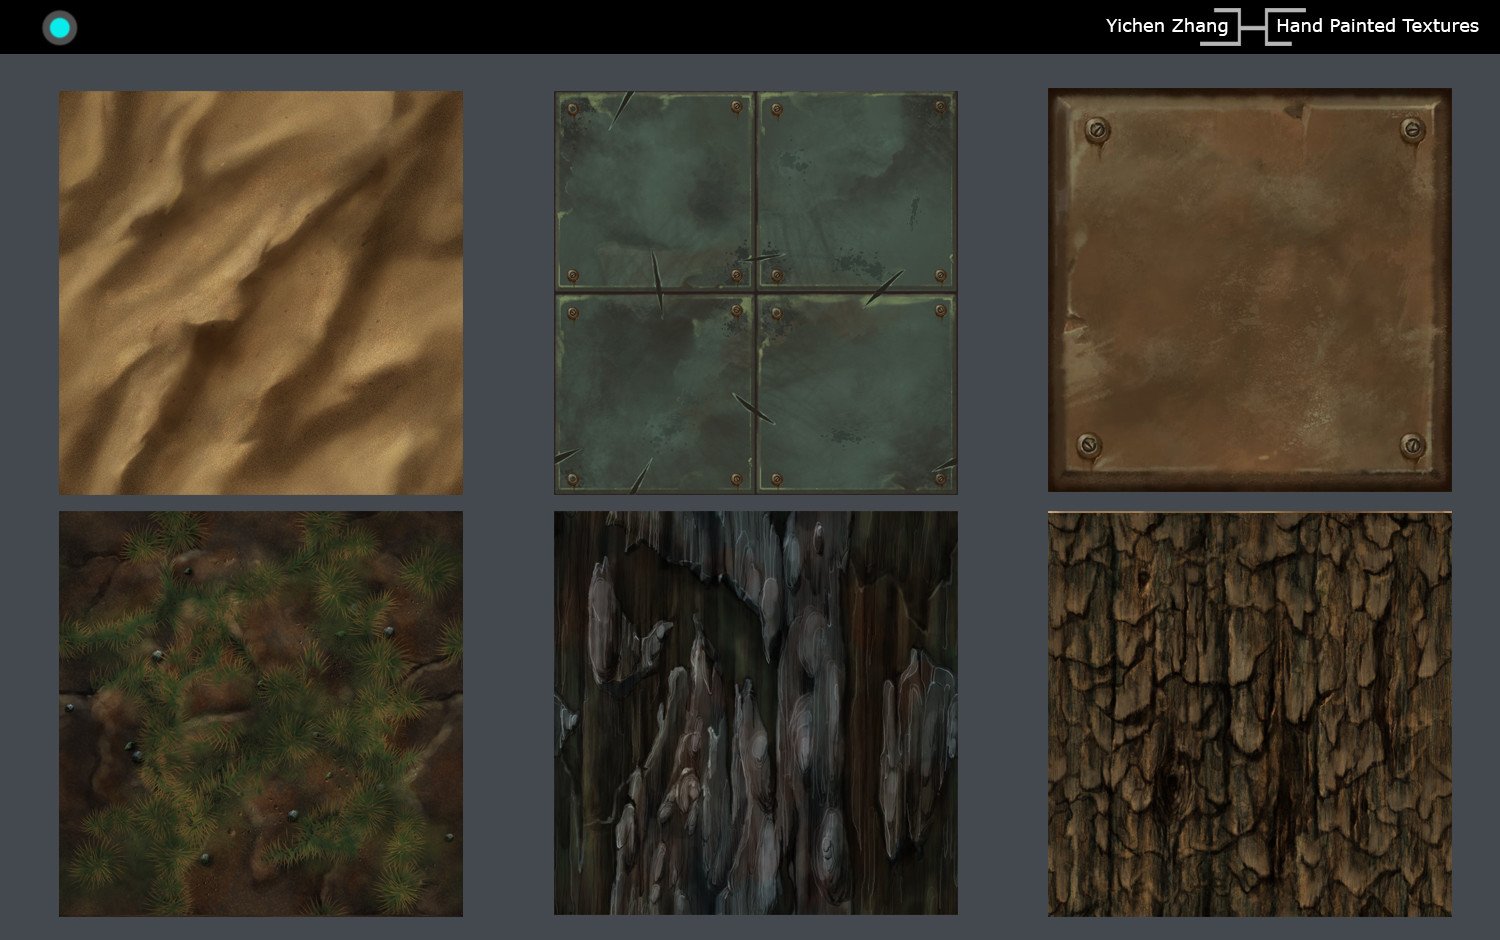Select the rusty copper plate texture
Viewport: 1500px width, 940px height.
(x=1250, y=290)
